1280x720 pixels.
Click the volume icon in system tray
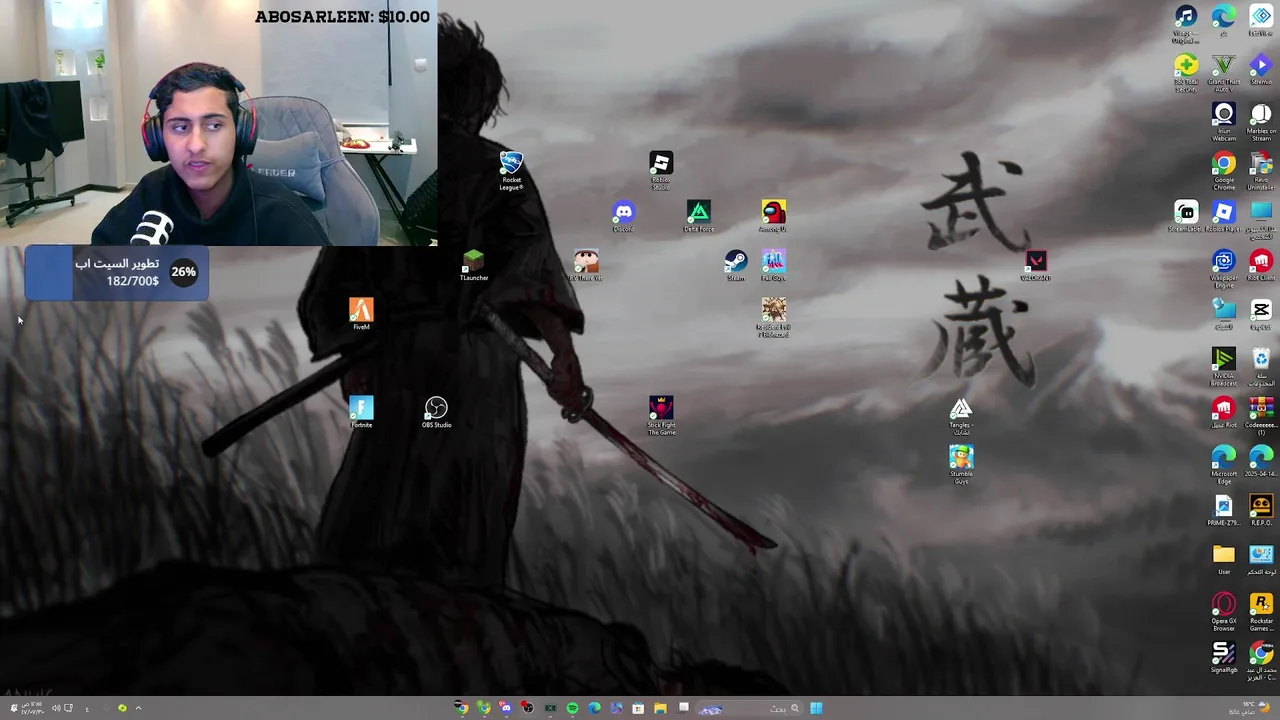point(56,708)
